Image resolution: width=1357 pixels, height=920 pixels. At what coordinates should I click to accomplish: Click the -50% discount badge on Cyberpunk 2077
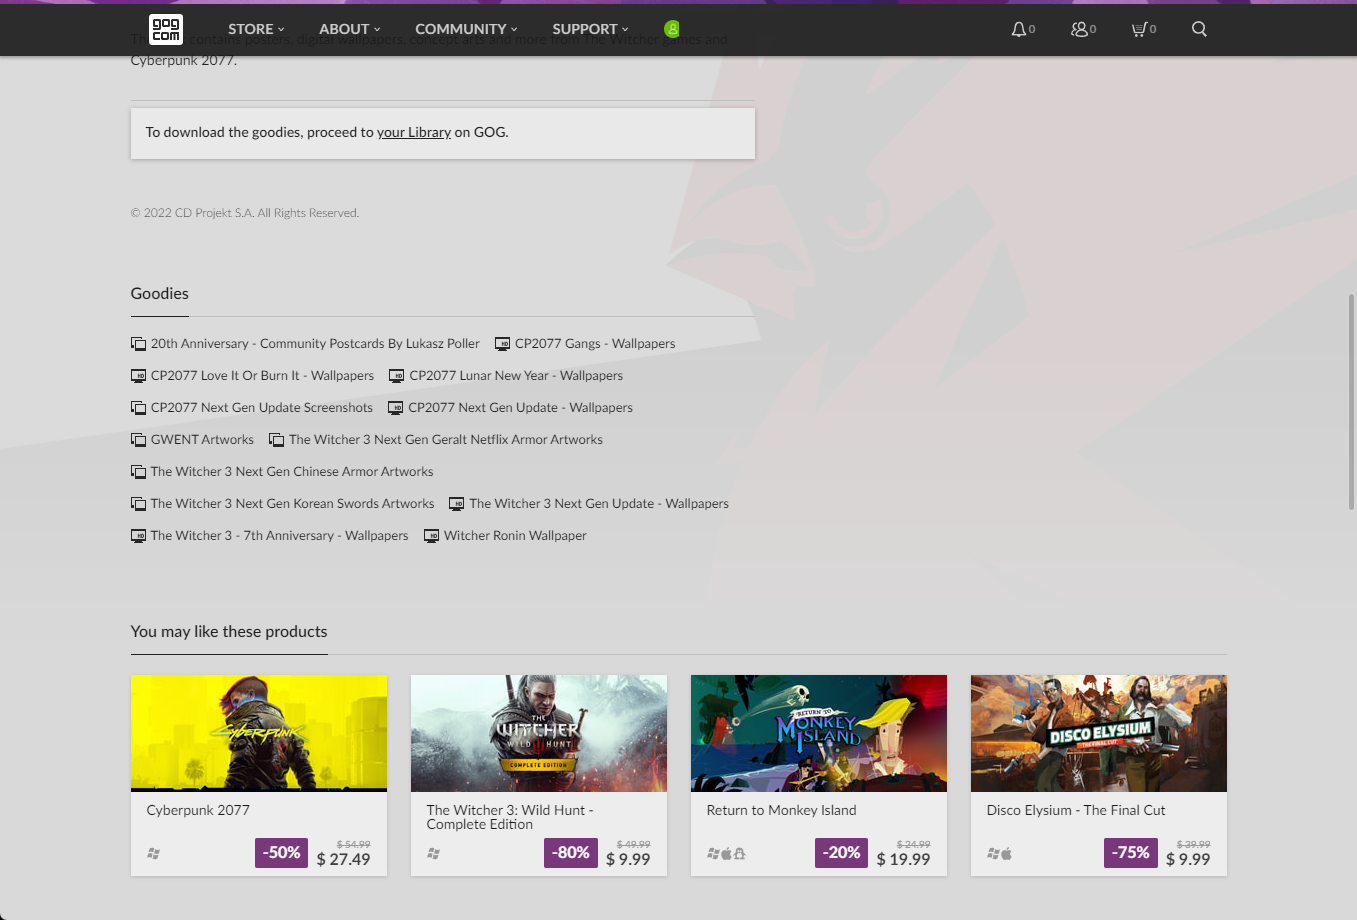pos(281,853)
